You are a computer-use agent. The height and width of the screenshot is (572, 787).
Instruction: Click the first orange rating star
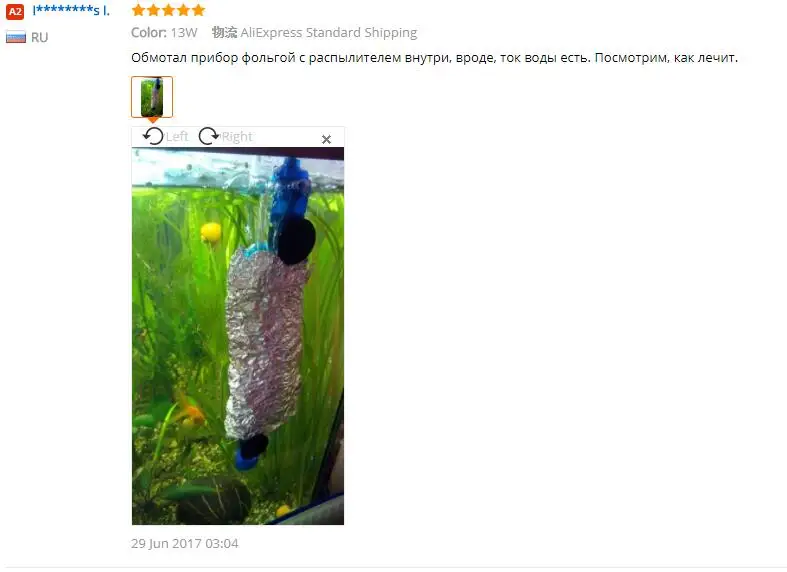click(139, 10)
